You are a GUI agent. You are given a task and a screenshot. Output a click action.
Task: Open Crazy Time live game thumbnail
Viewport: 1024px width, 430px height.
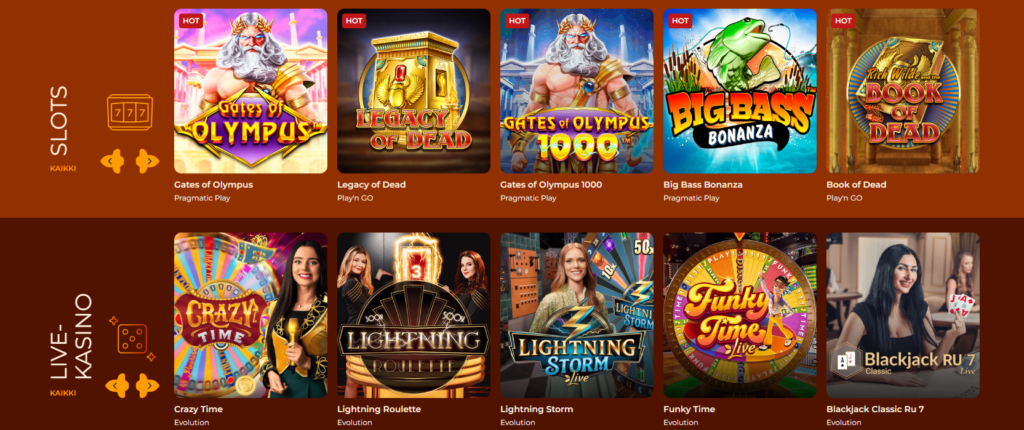[x=251, y=315]
